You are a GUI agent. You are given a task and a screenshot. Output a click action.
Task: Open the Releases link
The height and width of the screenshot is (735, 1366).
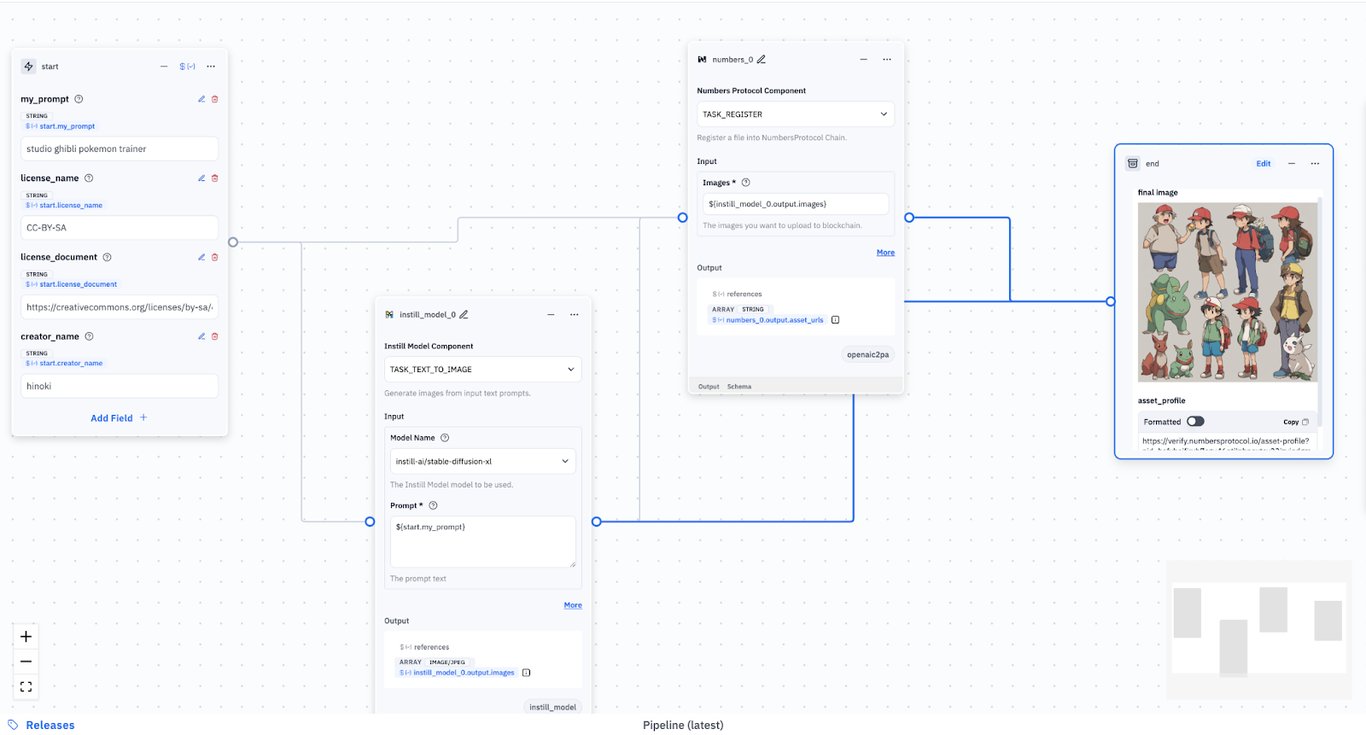(41, 725)
